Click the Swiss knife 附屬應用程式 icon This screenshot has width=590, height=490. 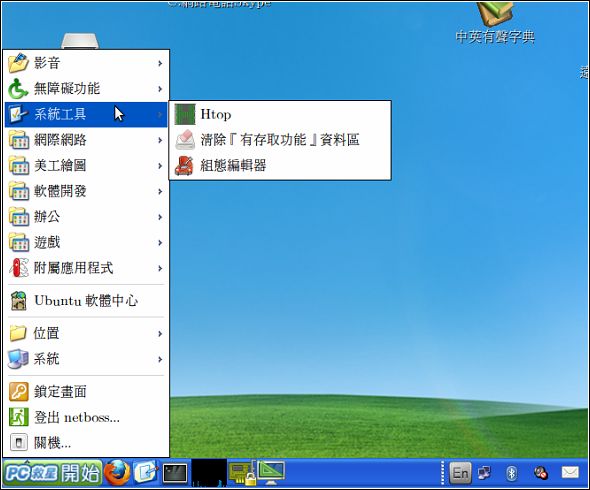pyautogui.click(x=18, y=268)
